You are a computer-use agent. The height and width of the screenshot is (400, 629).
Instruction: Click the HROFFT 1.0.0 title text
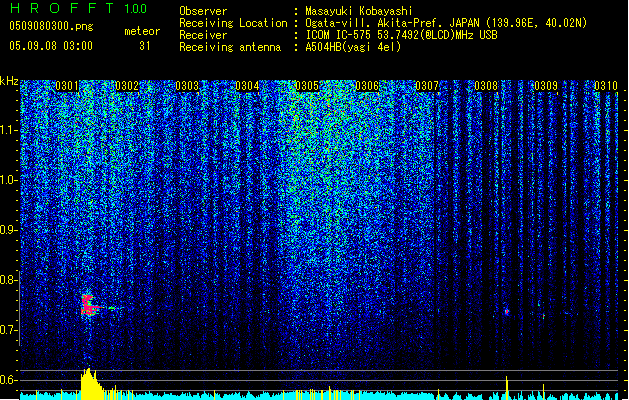click(x=79, y=8)
